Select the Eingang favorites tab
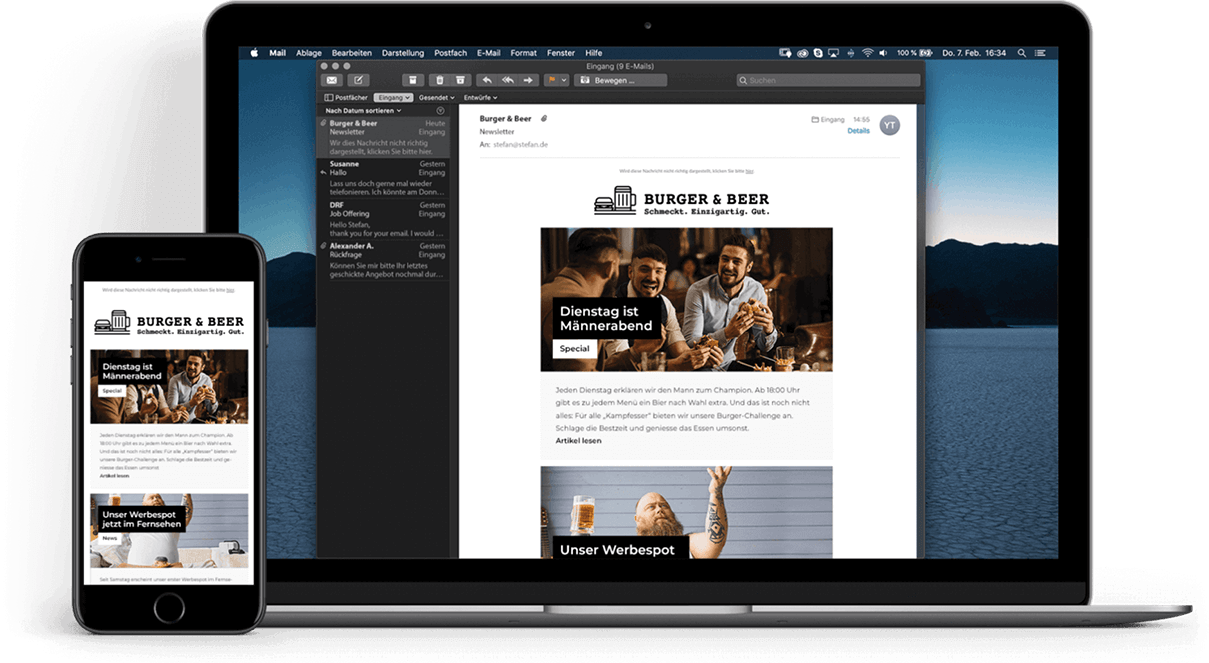The width and height of the screenshot is (1209, 663). pos(393,97)
